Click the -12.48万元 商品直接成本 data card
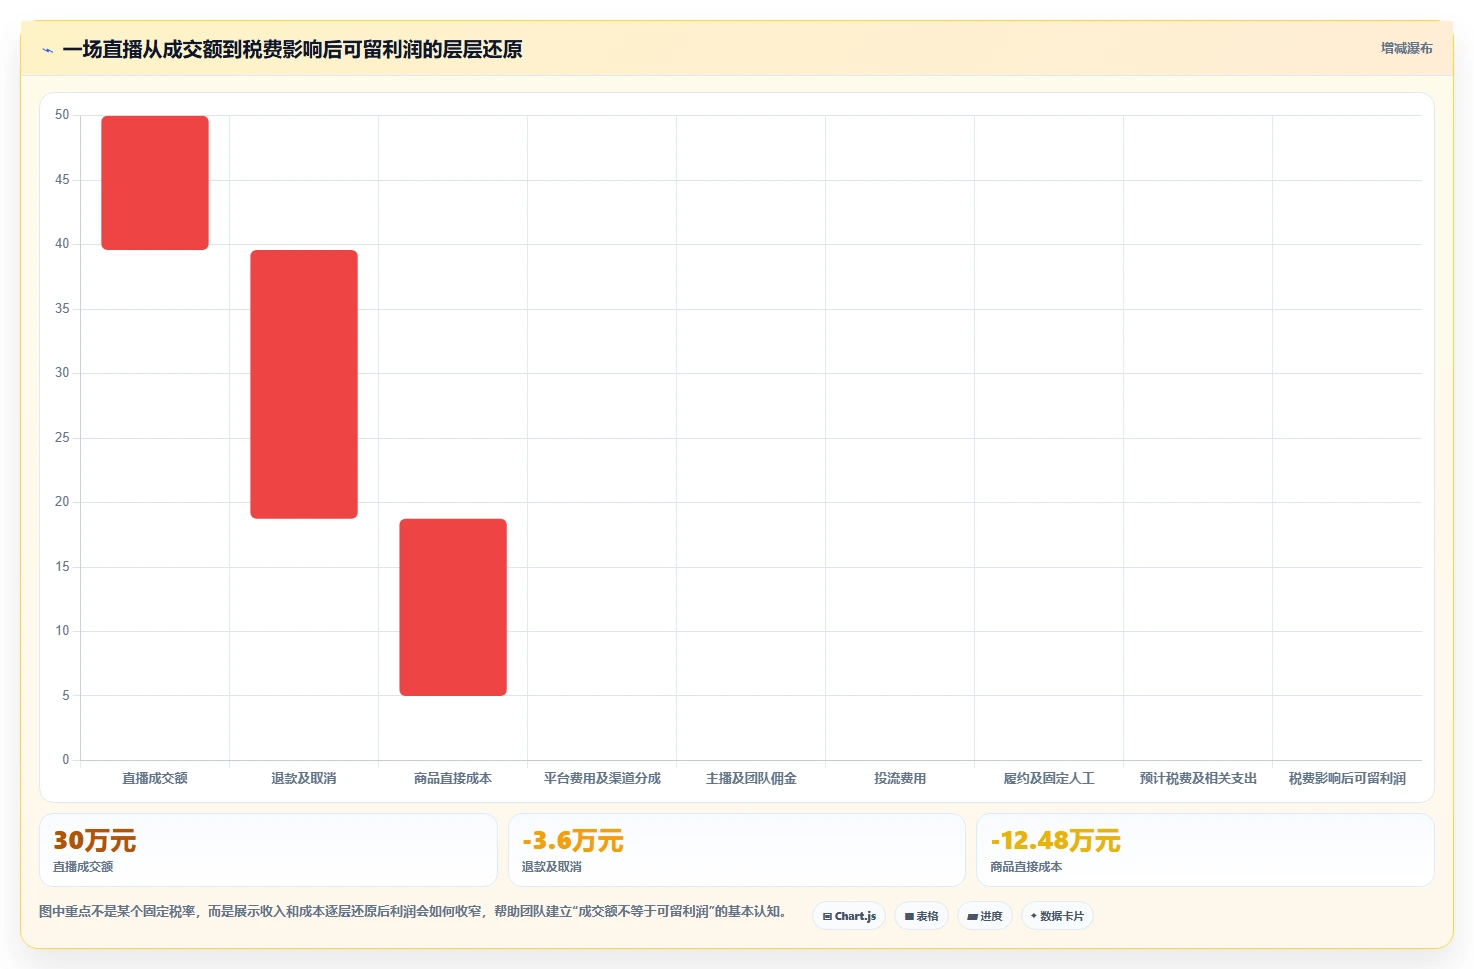 1205,850
